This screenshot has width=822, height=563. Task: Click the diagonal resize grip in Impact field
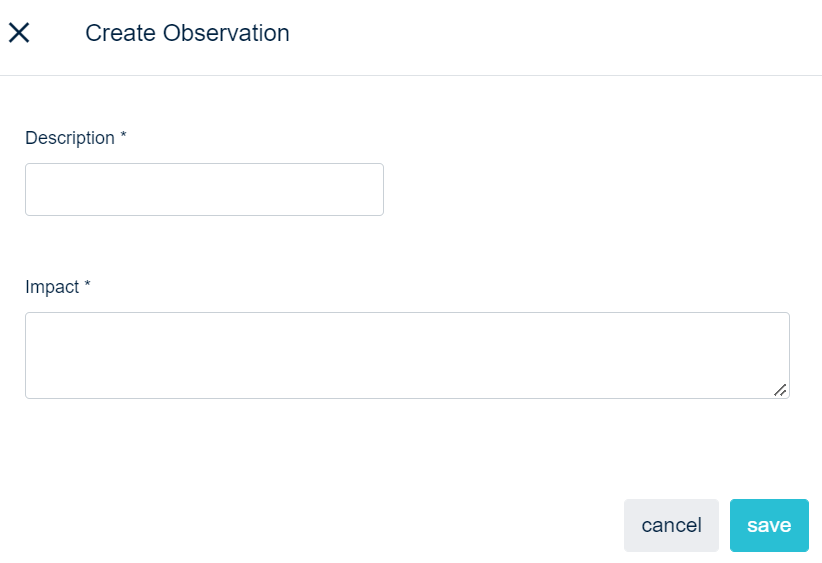(x=780, y=390)
